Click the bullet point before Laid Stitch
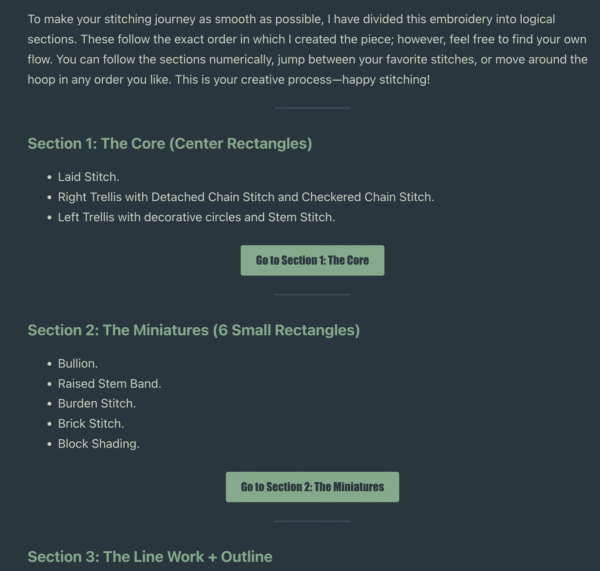Image resolution: width=600 pixels, height=571 pixels. (x=49, y=177)
